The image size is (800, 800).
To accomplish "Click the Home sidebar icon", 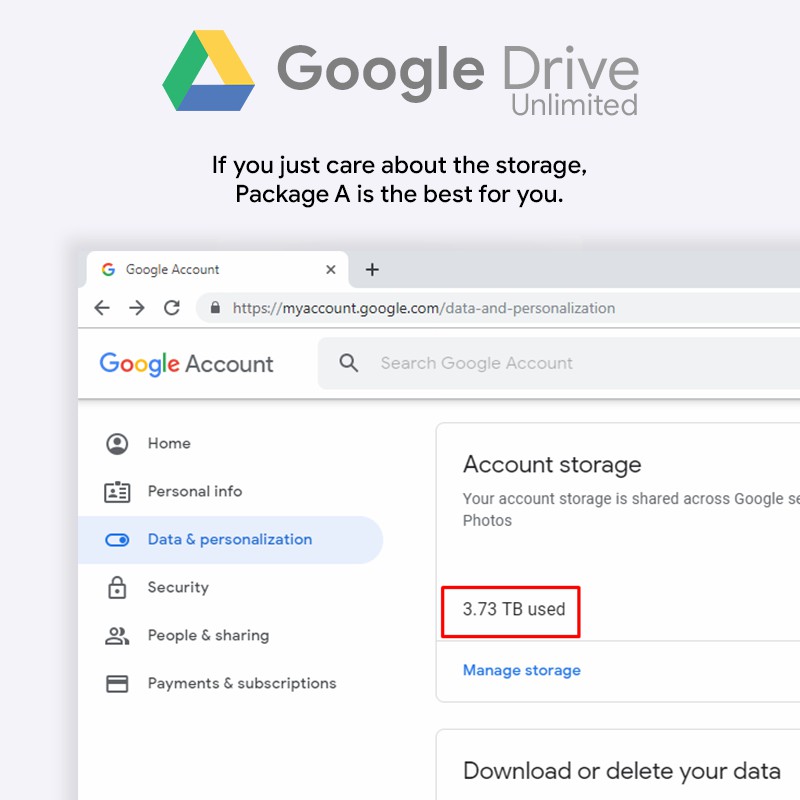I will [117, 443].
